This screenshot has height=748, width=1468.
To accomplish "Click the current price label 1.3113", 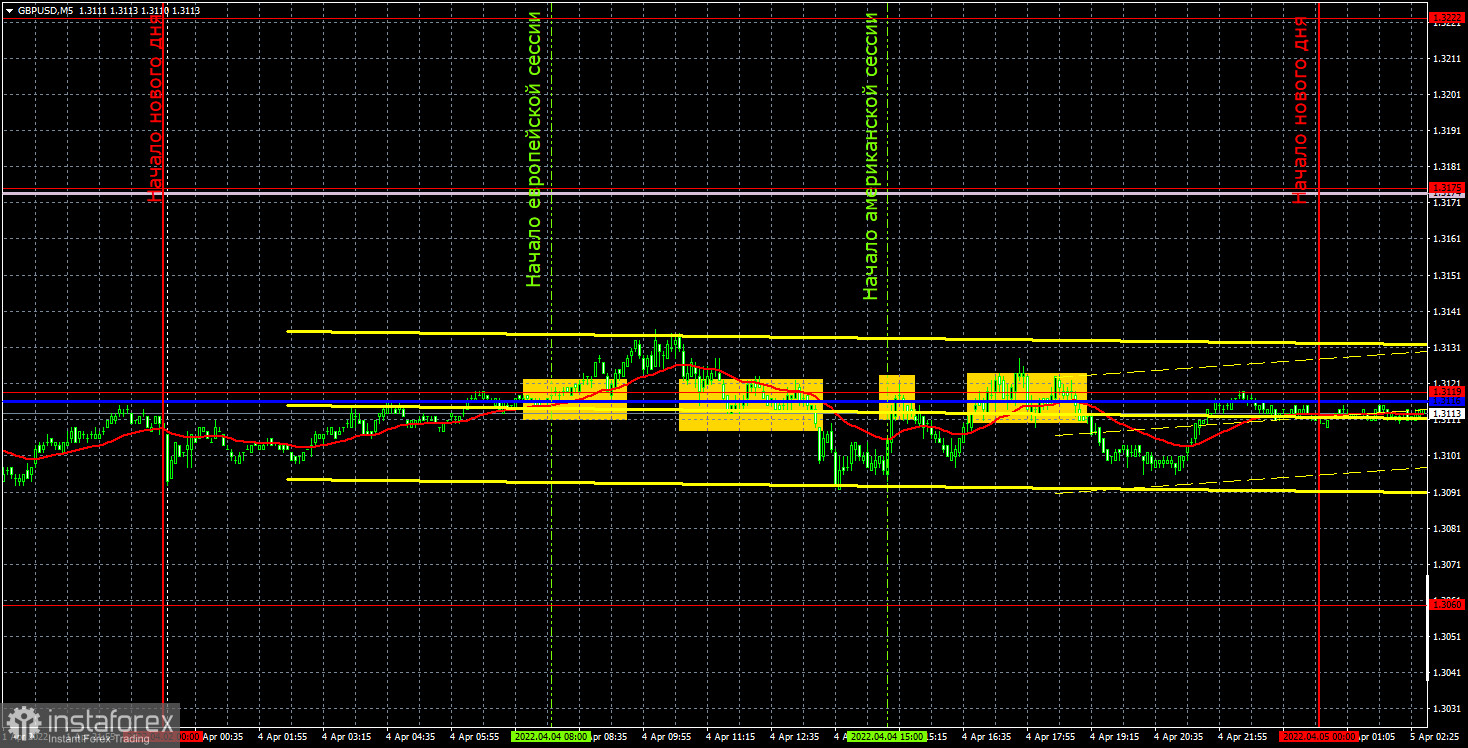I will pos(1447,413).
